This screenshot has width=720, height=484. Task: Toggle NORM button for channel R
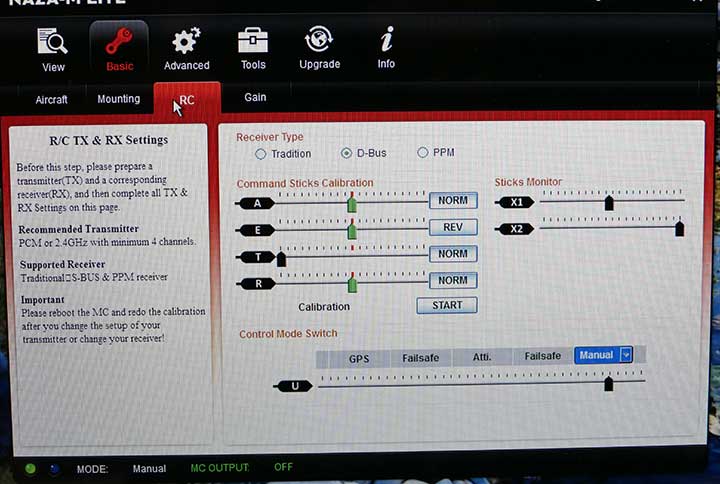(453, 280)
